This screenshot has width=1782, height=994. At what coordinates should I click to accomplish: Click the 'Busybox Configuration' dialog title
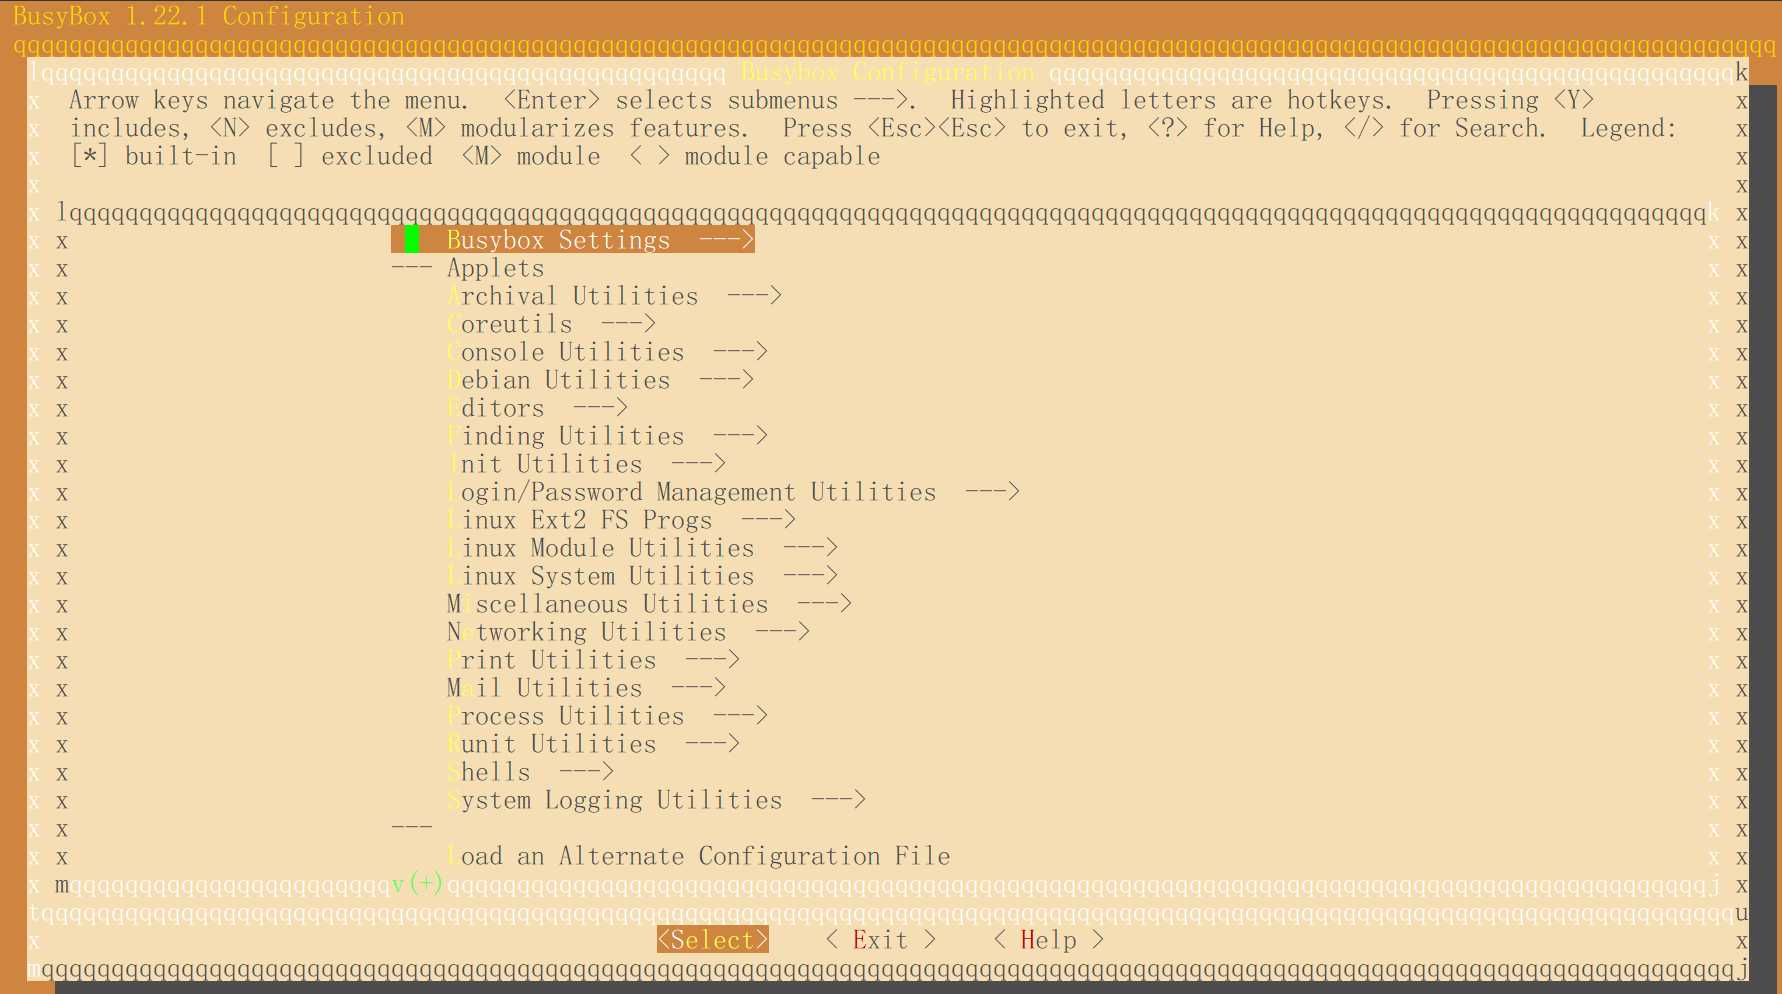888,72
